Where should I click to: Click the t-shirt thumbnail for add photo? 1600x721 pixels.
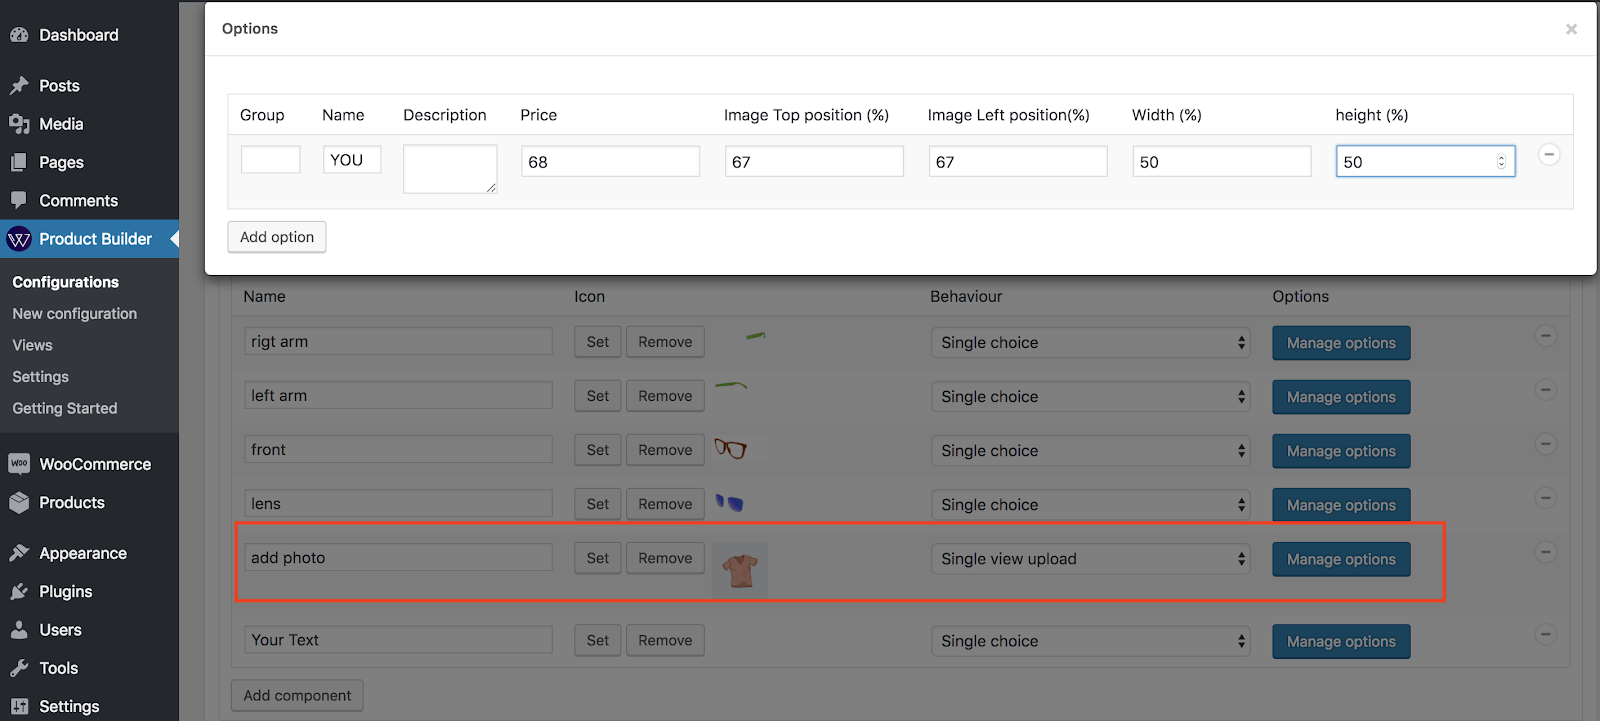pyautogui.click(x=740, y=571)
